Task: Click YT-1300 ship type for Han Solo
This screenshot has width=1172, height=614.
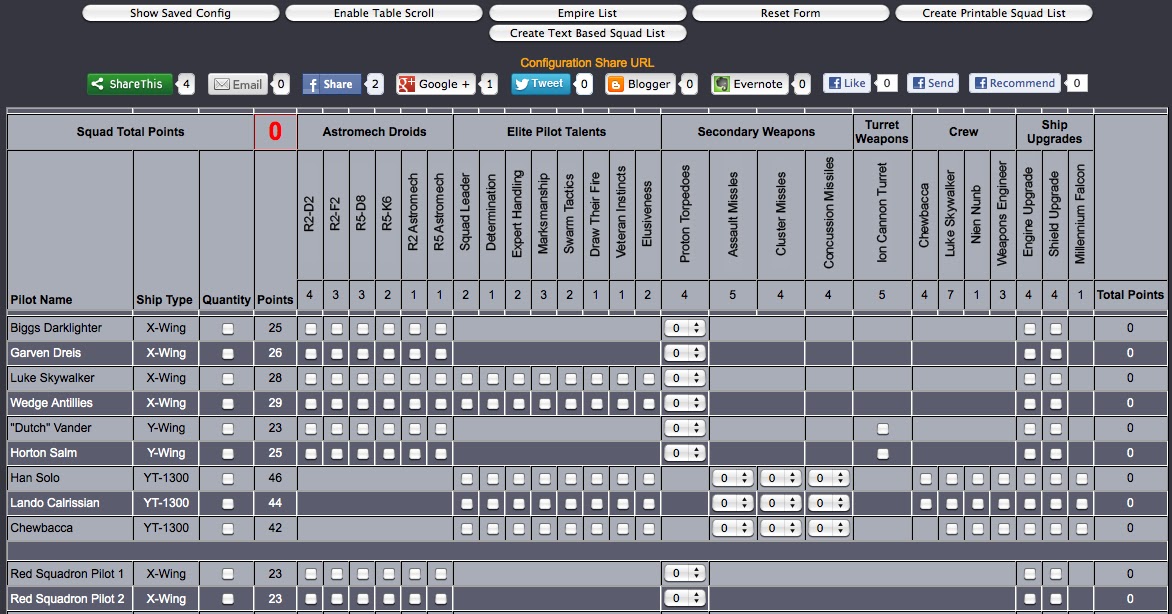Action: click(x=166, y=478)
